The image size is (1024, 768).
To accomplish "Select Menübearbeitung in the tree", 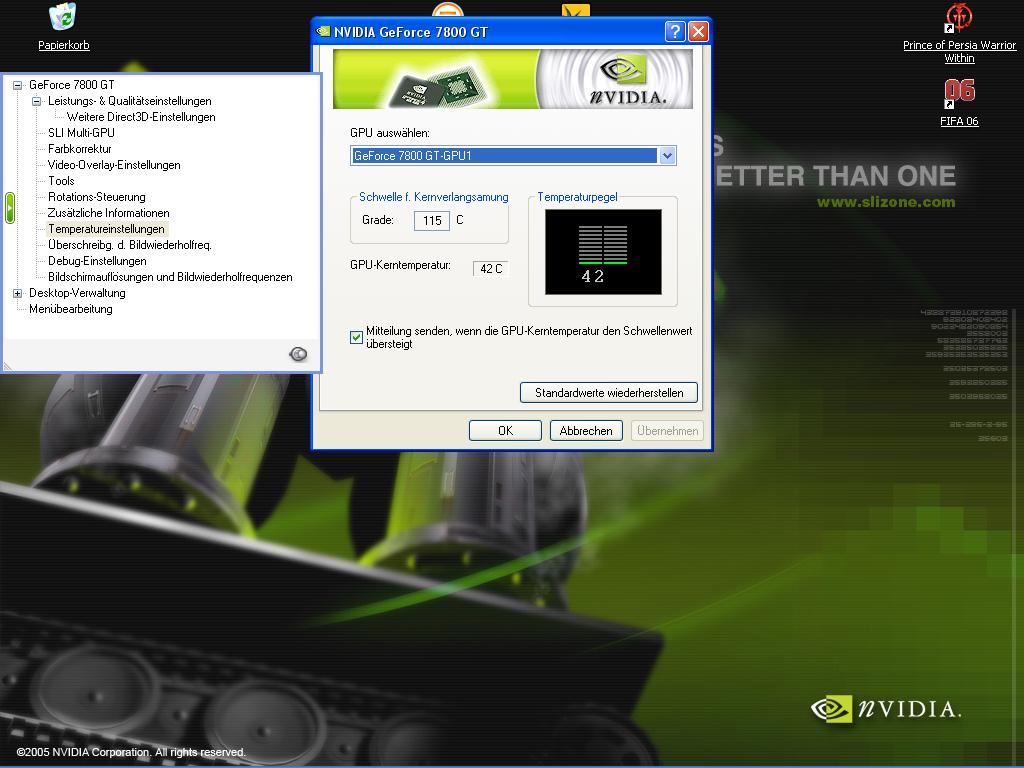I will coord(71,309).
